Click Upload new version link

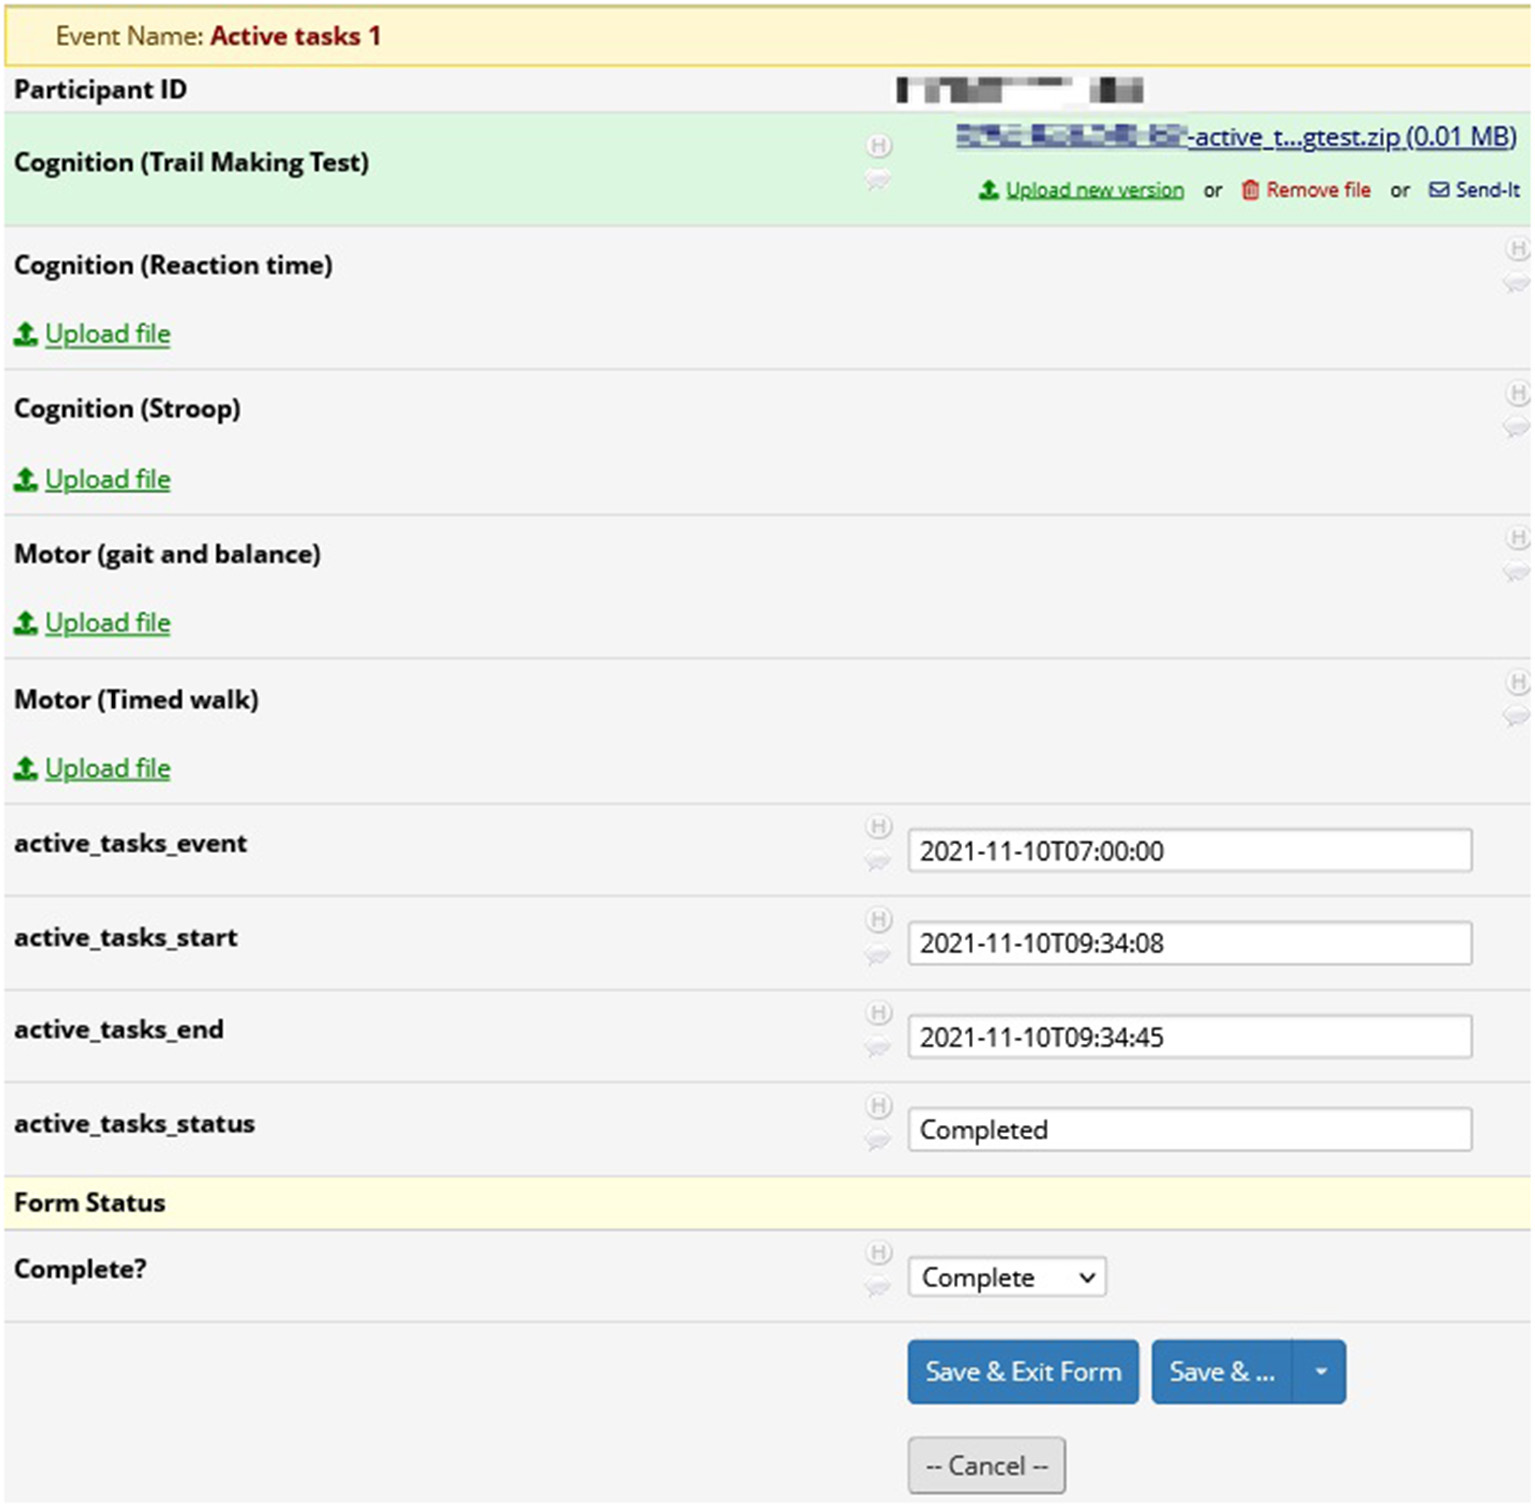click(1093, 190)
